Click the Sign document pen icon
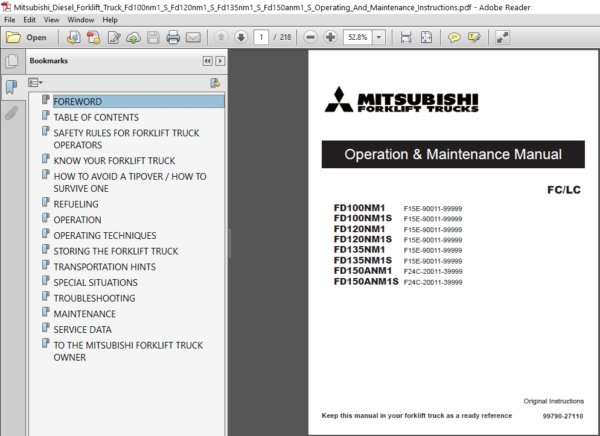The width and height of the screenshot is (600, 436). point(114,37)
